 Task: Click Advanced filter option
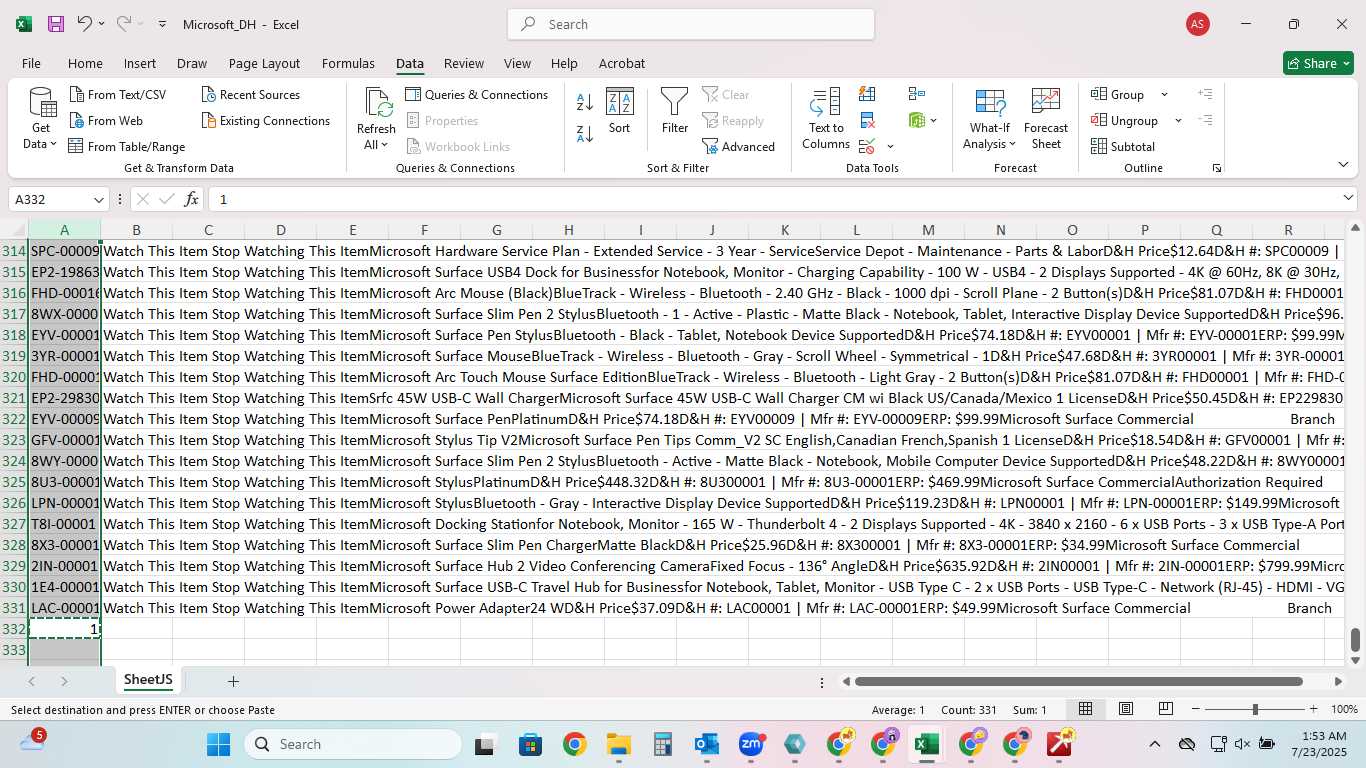coord(739,146)
